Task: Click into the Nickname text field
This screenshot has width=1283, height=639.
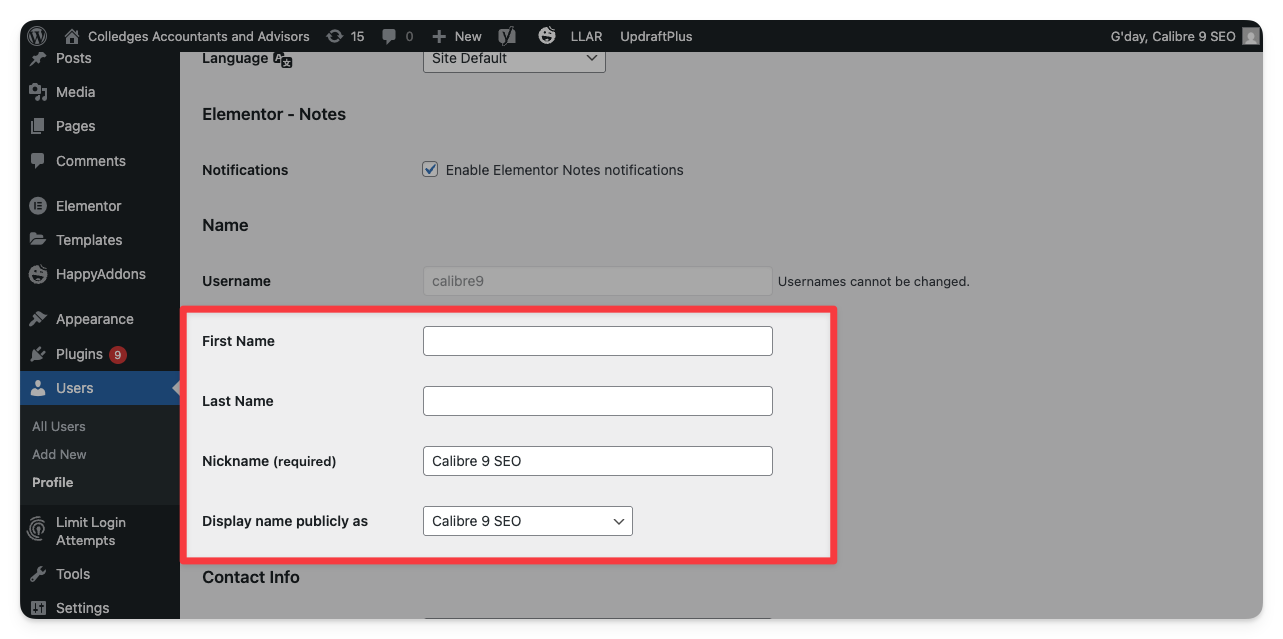Action: point(597,461)
